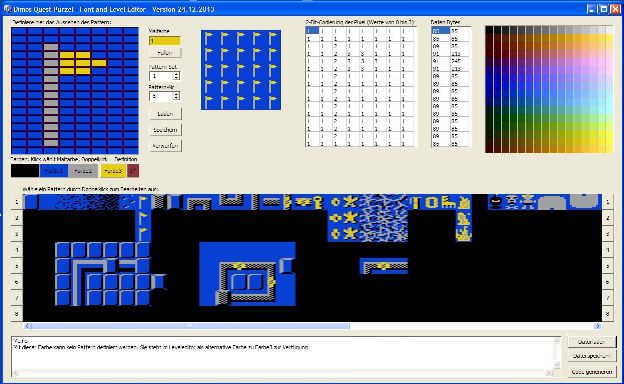Click the right-side row 2 header button
The image size is (624, 384).
pyautogui.click(x=608, y=218)
